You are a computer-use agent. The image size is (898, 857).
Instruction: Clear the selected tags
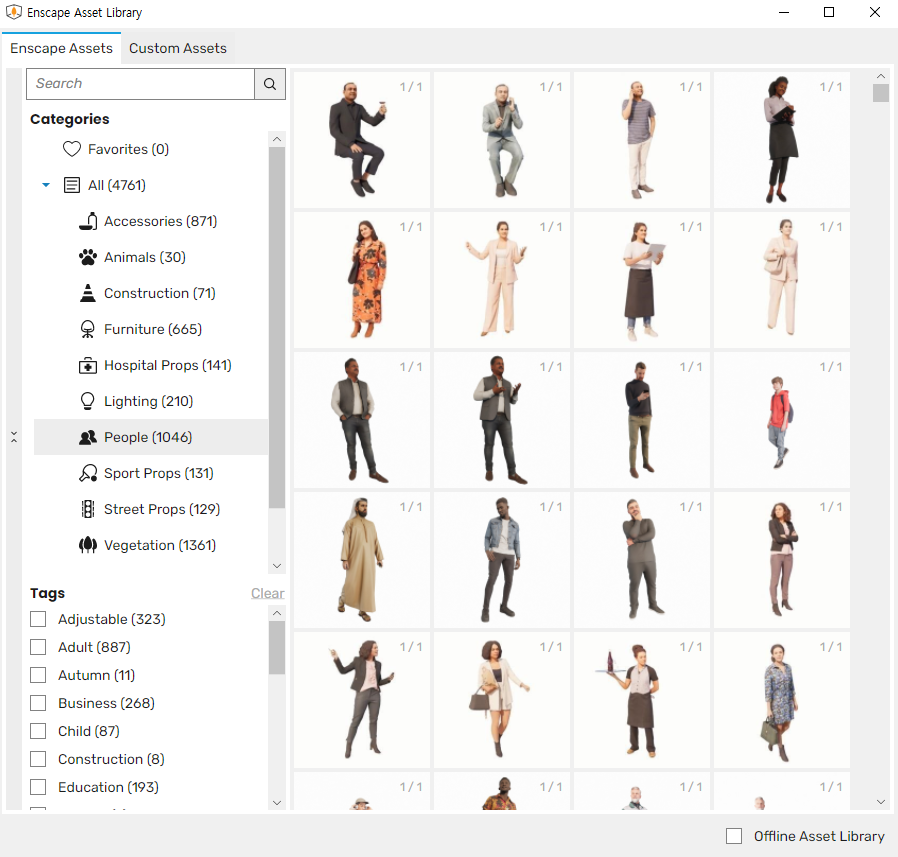point(267,593)
